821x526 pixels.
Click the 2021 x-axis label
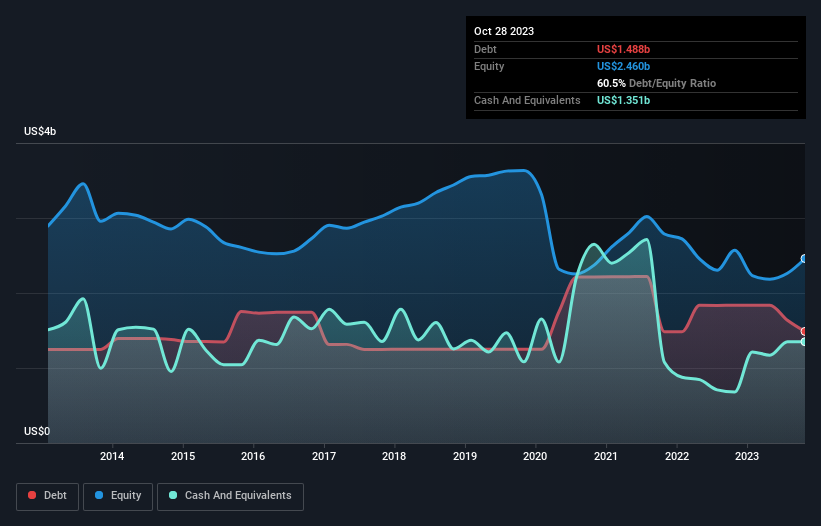click(x=606, y=456)
